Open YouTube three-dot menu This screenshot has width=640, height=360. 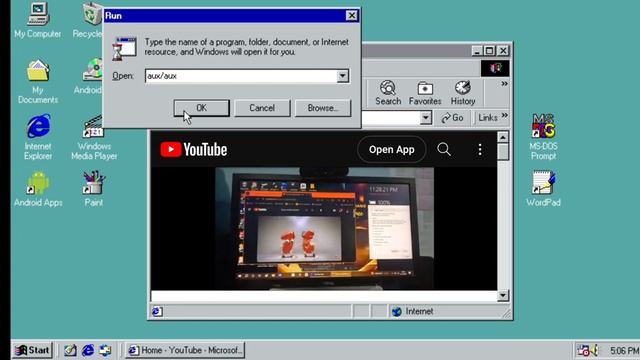point(480,149)
